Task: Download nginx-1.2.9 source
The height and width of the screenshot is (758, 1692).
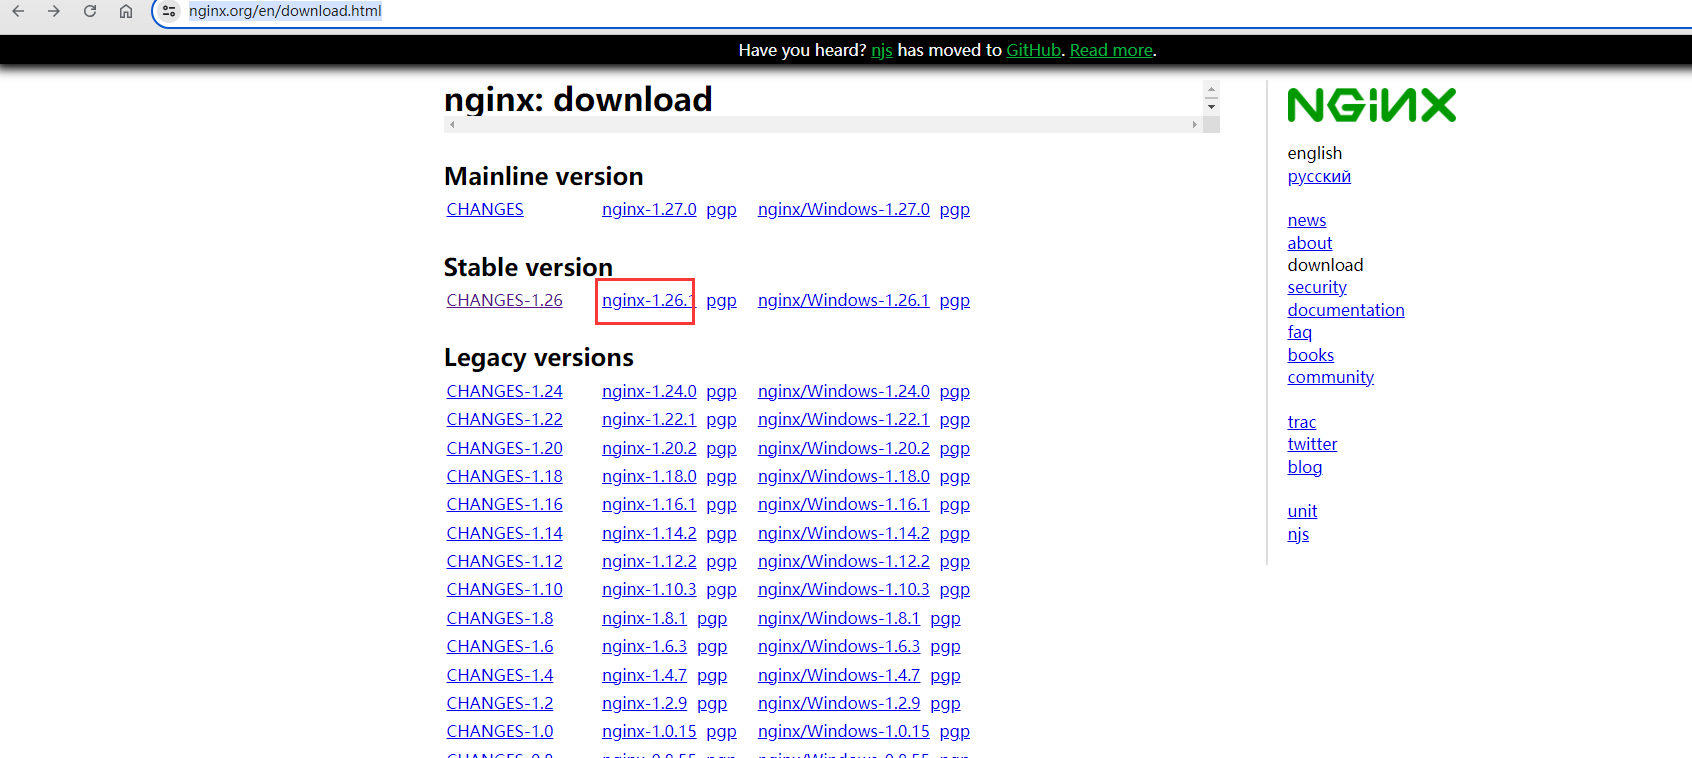Action: pyautogui.click(x=644, y=703)
